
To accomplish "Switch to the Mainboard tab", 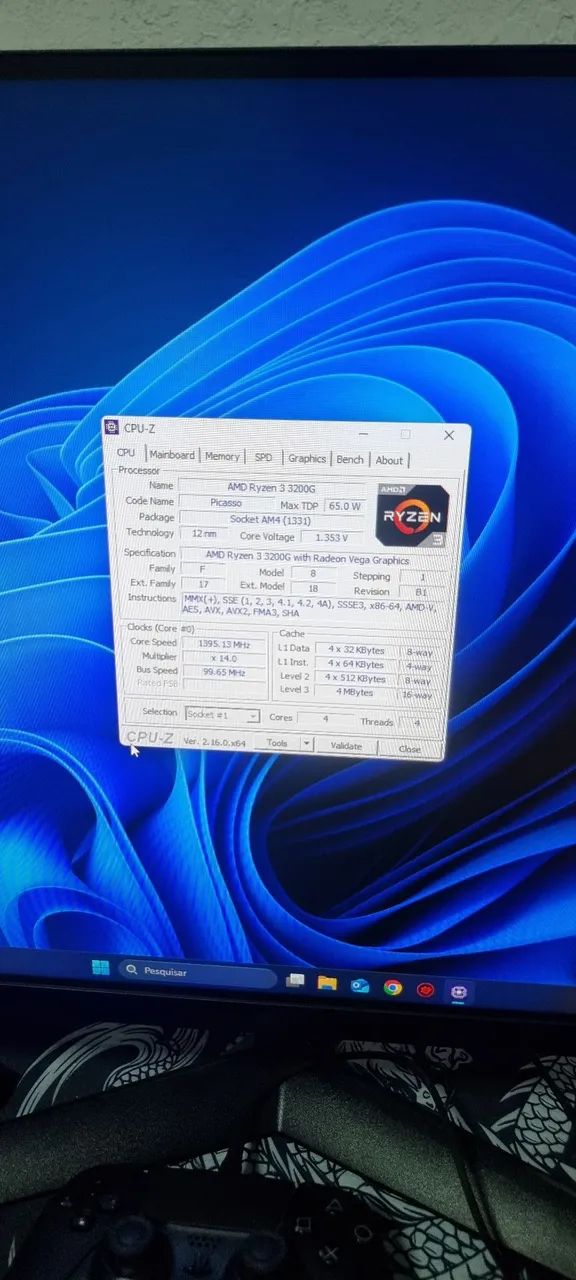I will [172, 455].
